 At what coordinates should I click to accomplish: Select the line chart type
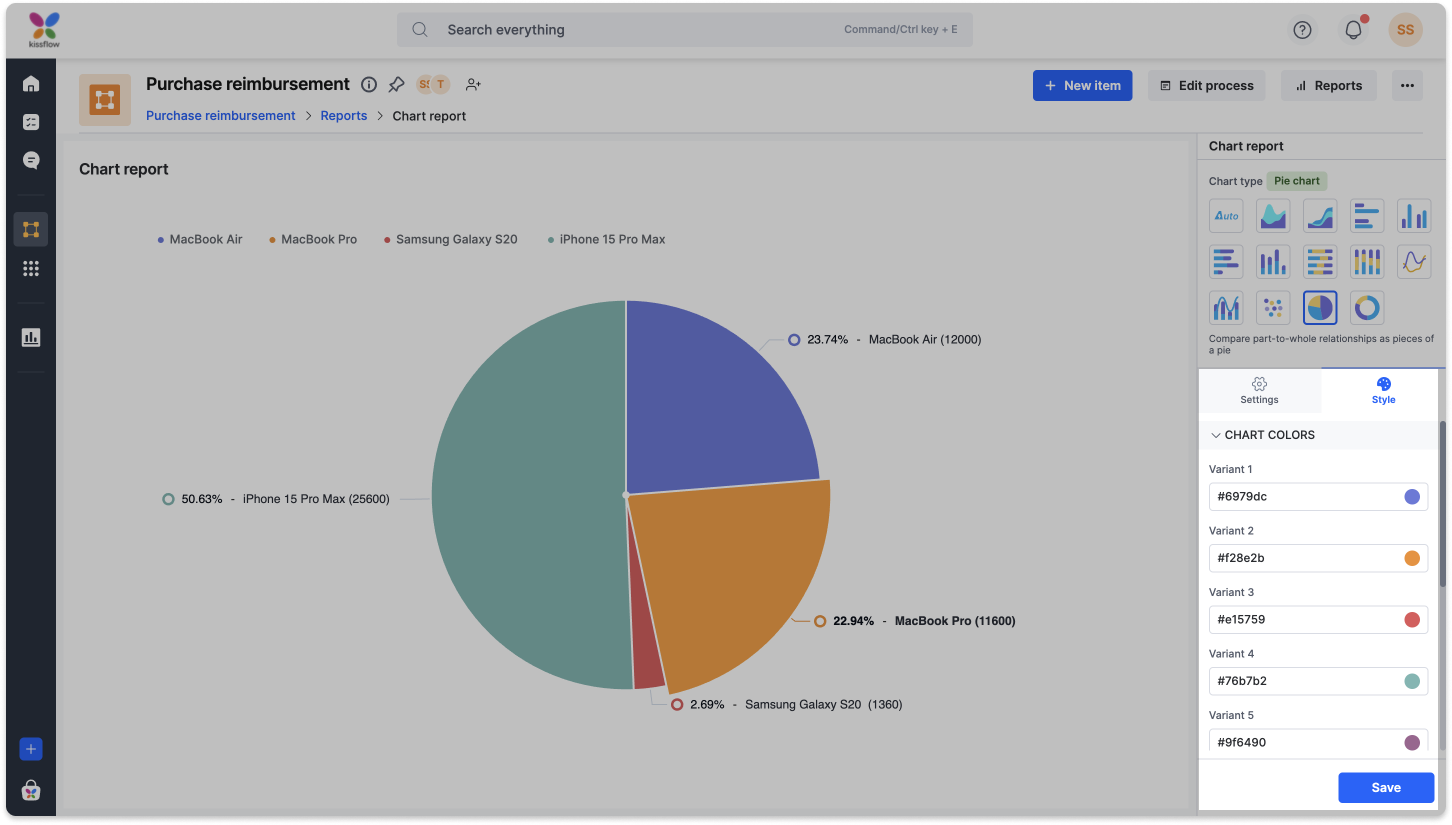click(1414, 262)
